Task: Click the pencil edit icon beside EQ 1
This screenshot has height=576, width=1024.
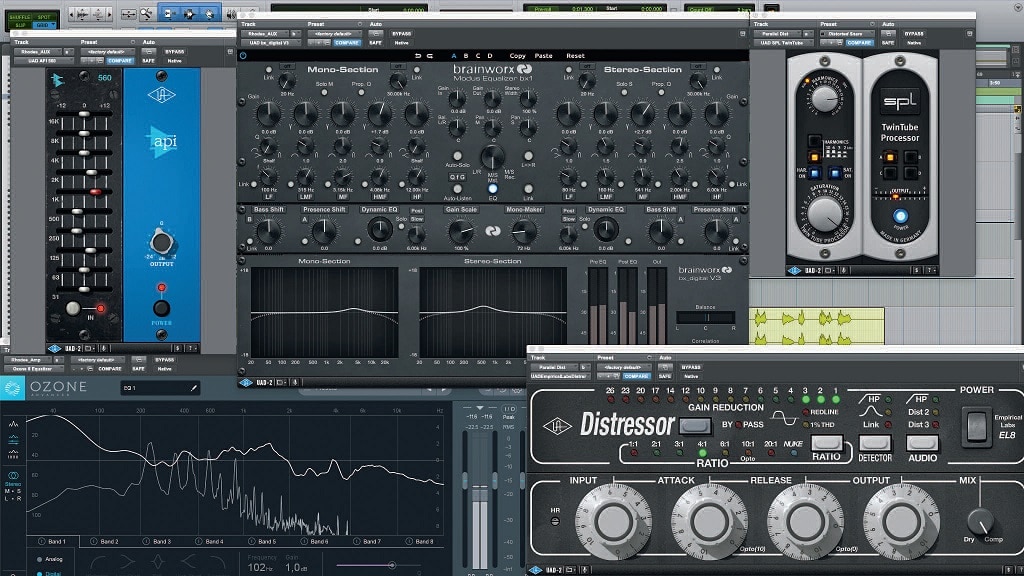Action: pyautogui.click(x=193, y=388)
